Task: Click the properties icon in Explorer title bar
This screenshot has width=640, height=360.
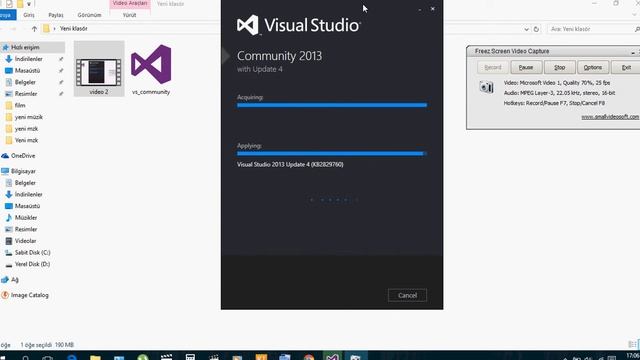Action: point(9,4)
